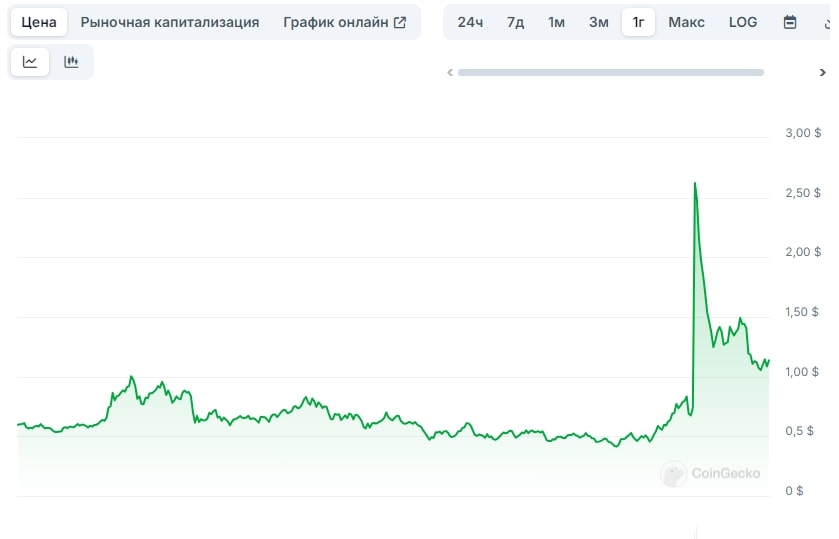
Task: Select the 24ч time range
Action: point(470,22)
